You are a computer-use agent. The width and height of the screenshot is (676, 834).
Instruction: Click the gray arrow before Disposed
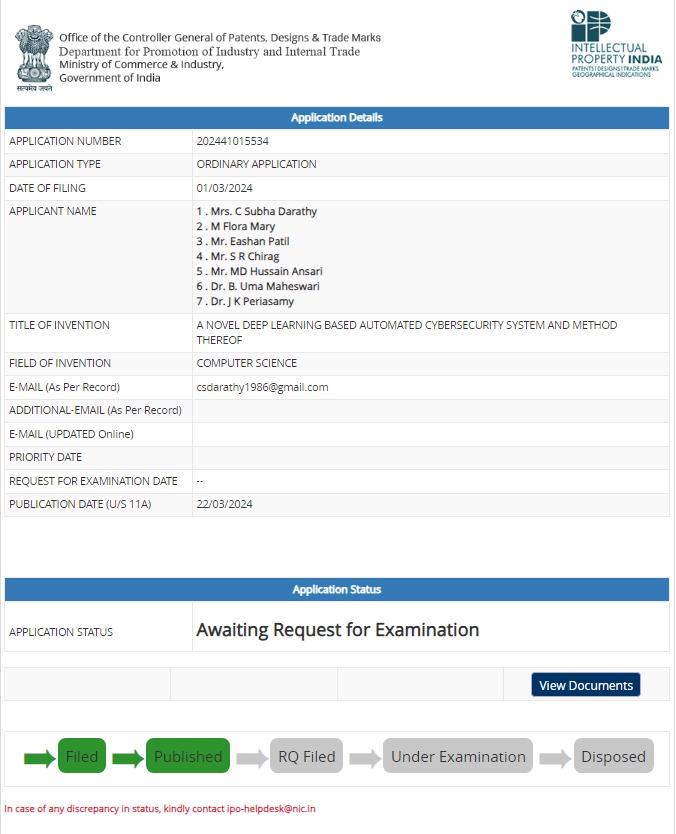coord(555,758)
